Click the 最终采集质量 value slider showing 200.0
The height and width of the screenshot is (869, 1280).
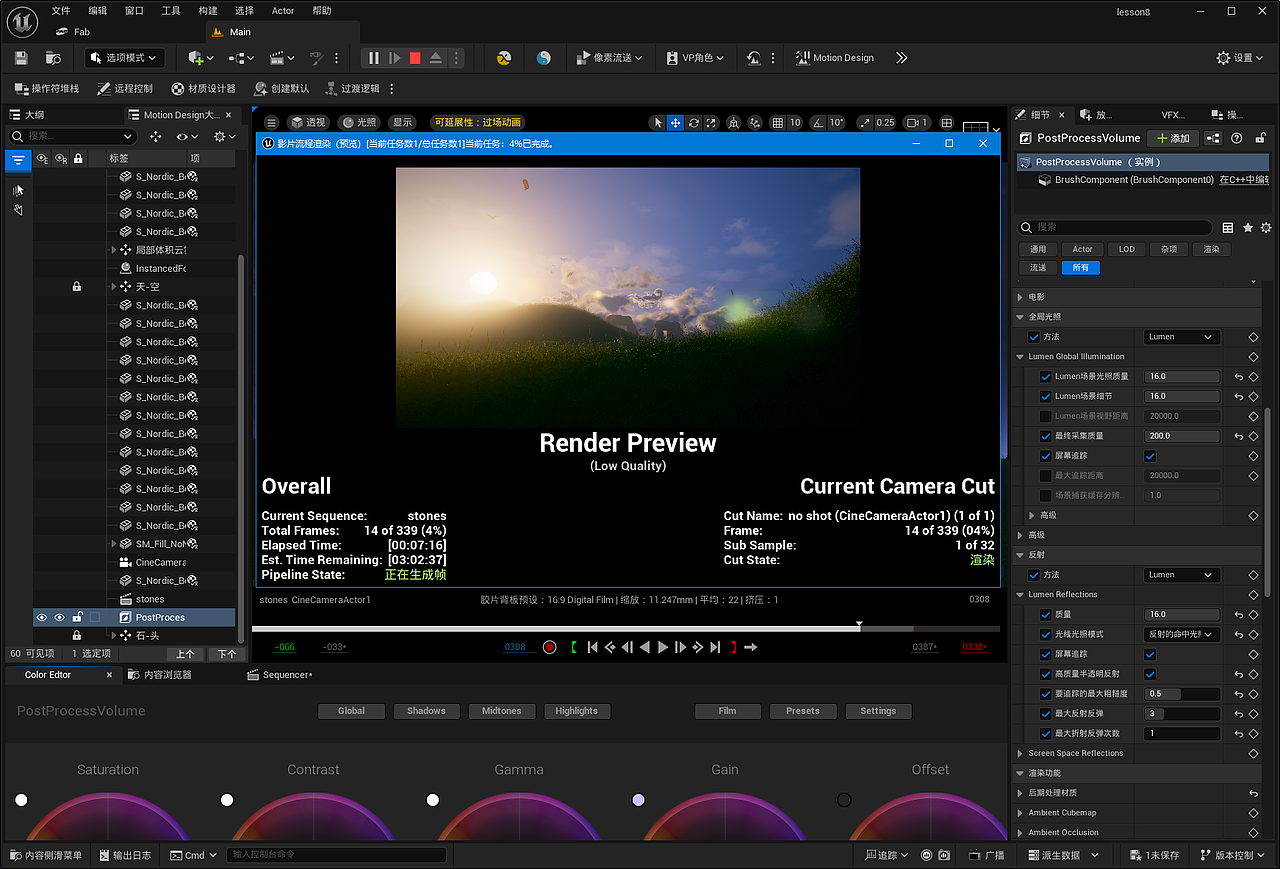(1182, 436)
